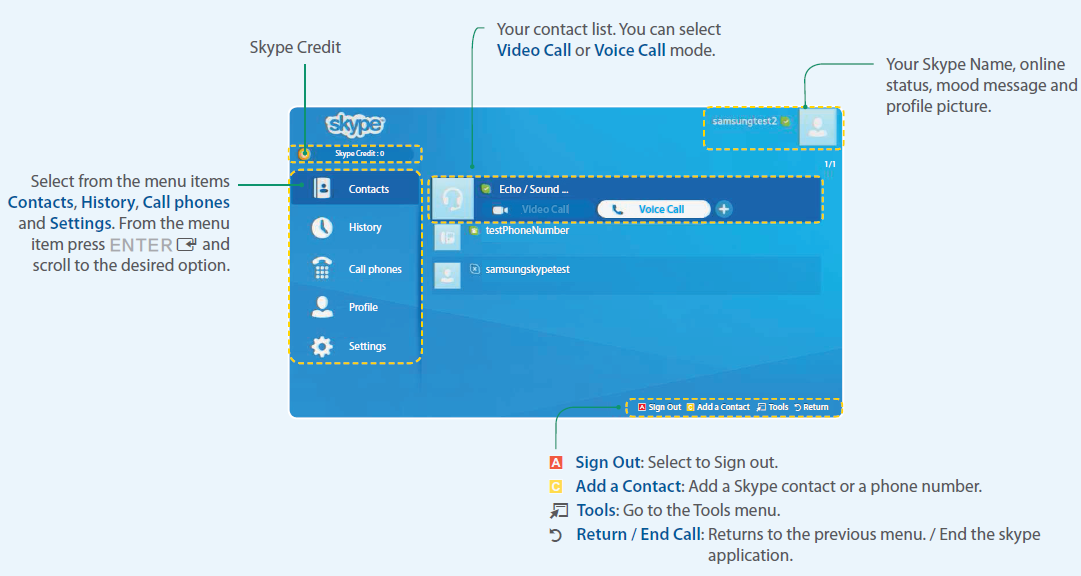Viewport: 1081px width, 576px height.
Task: Click the offline status icon beside samsungskypetest
Action: click(474, 269)
